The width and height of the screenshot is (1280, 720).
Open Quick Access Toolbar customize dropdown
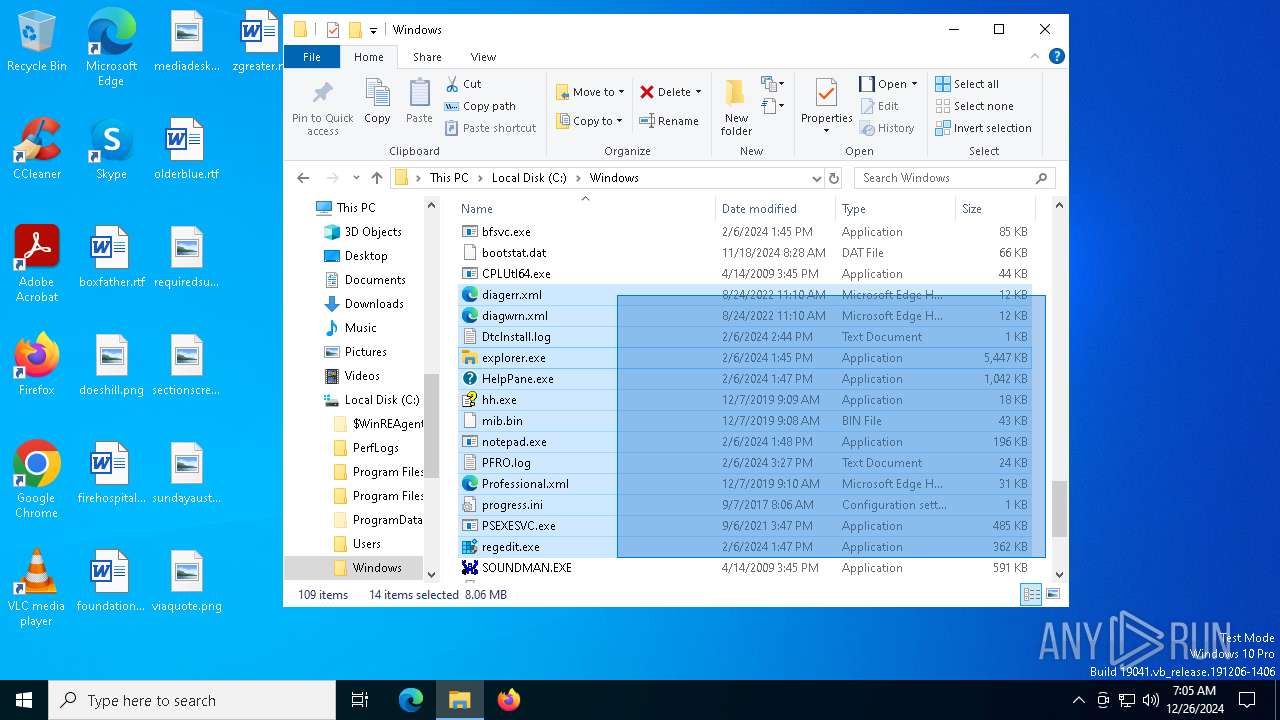(373, 30)
